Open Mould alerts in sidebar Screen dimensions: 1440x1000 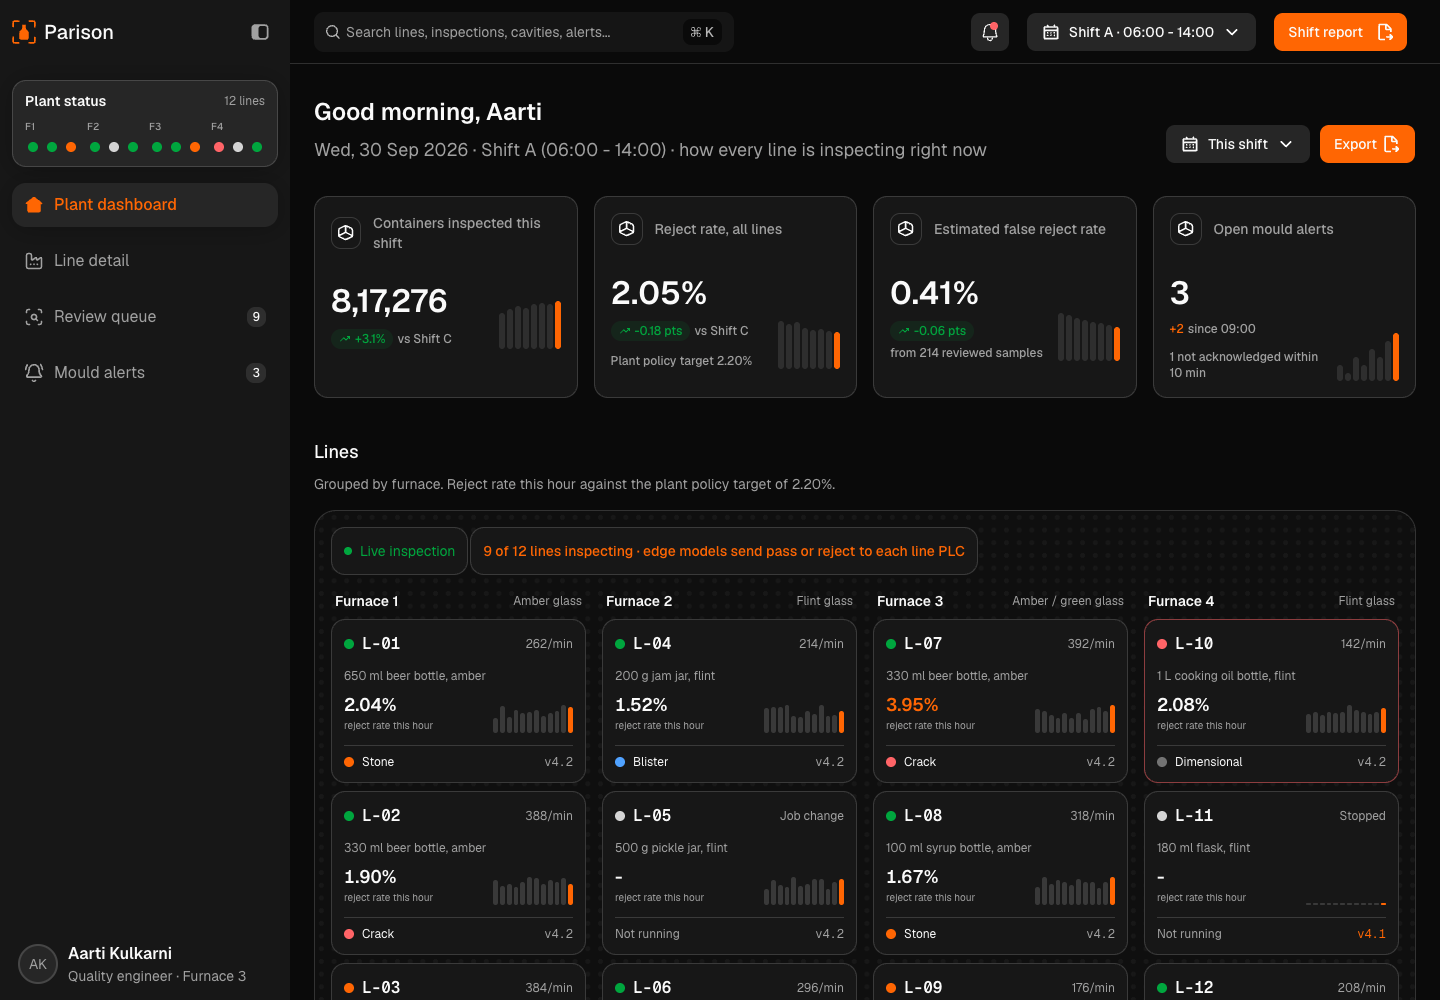[x=145, y=373]
